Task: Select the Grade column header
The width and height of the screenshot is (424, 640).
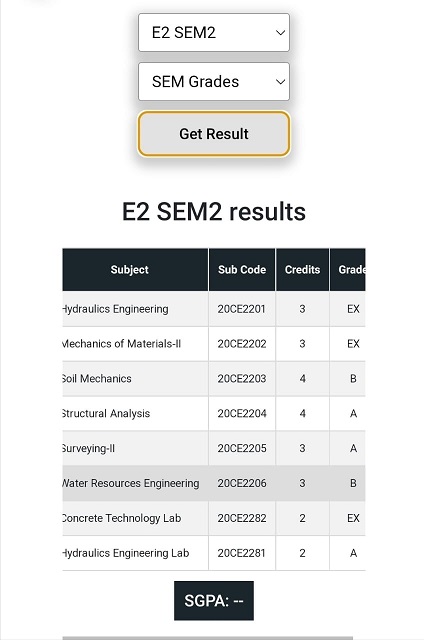Action: pos(348,269)
